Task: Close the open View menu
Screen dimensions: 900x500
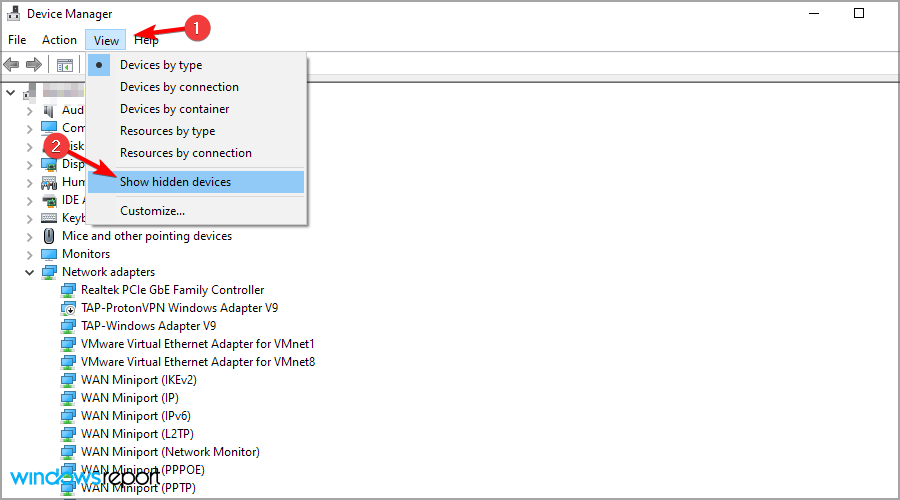Action: click(x=106, y=40)
